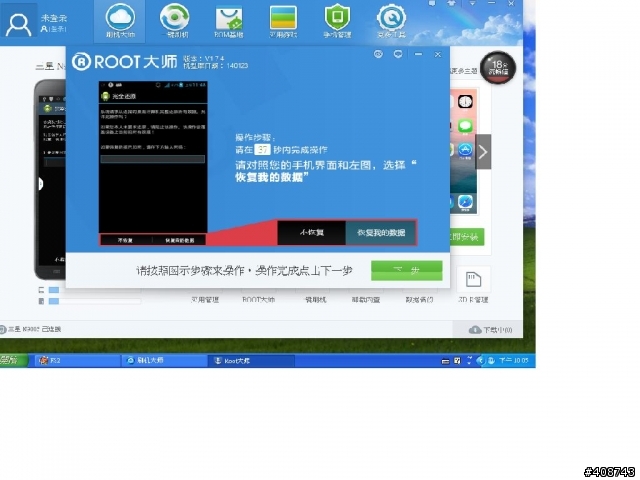Viewport: 640px width, 480px height.
Task: Select the 刷机大师 cloud tab
Action: click(120, 21)
